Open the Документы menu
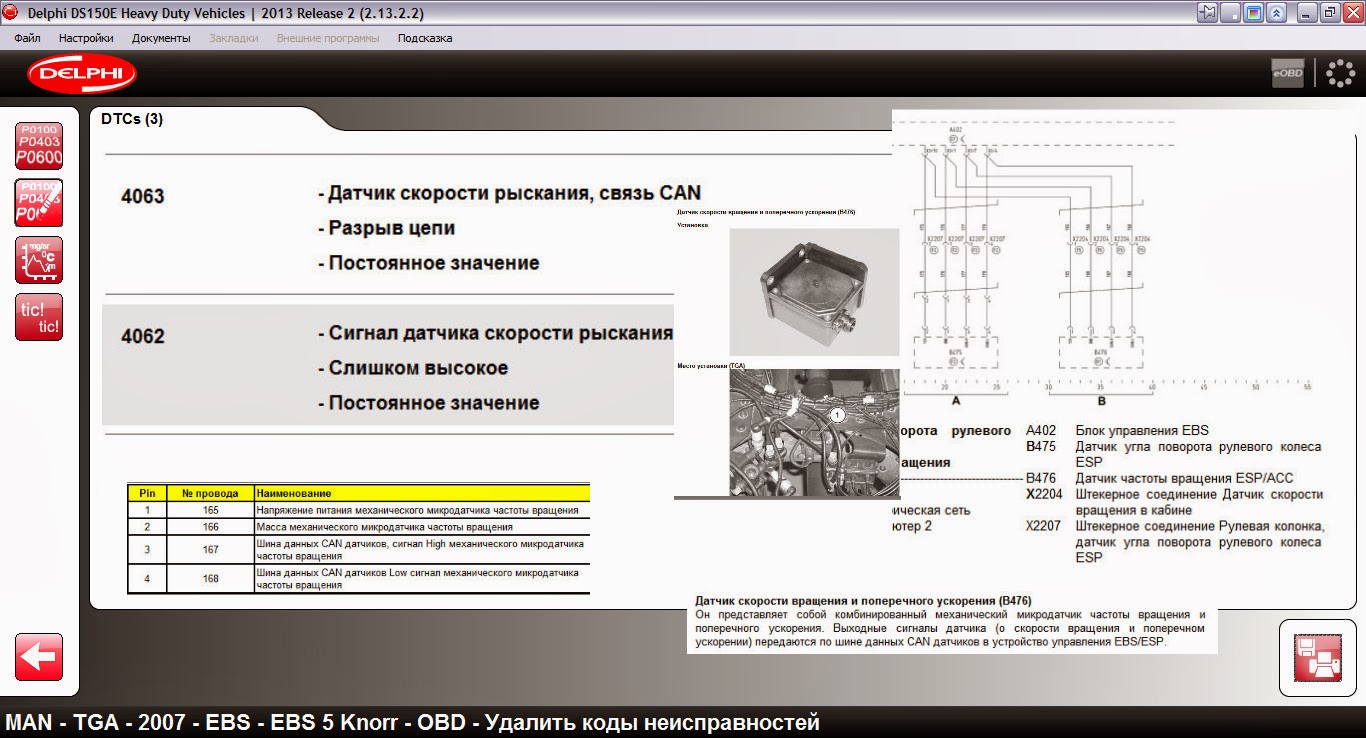 pyautogui.click(x=161, y=38)
